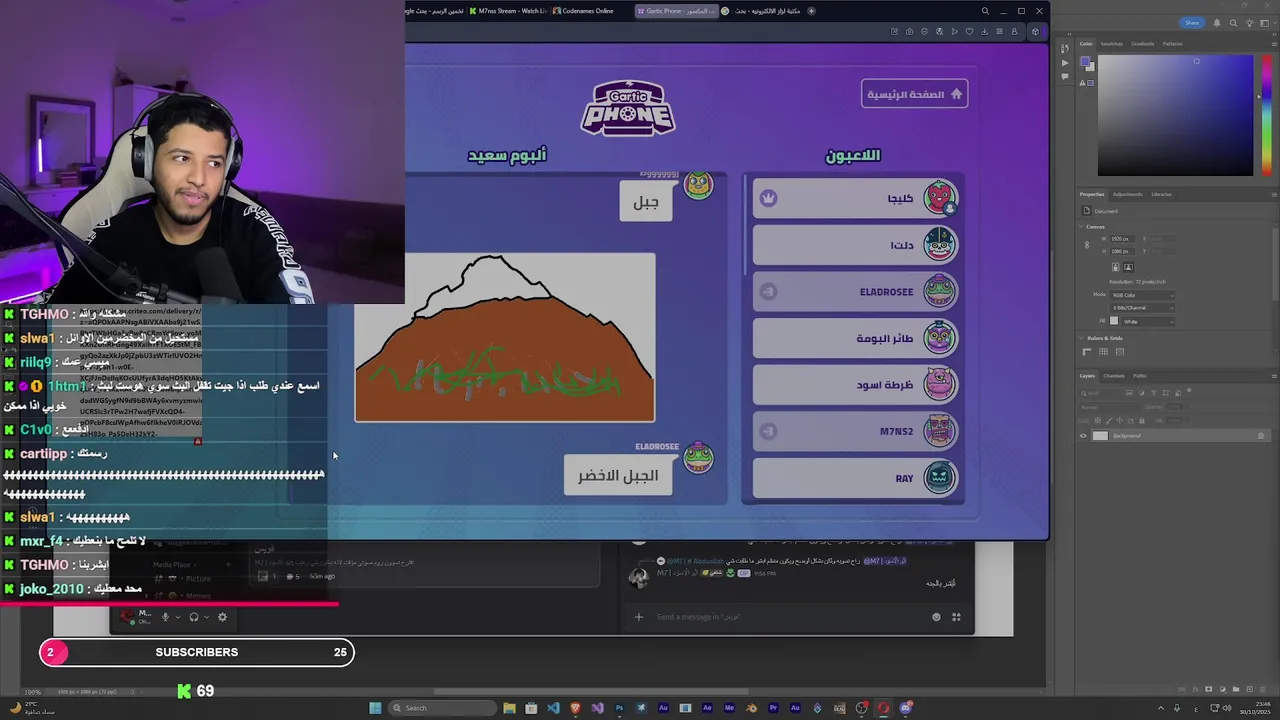The image size is (1280, 720).
Task: Hide the Background layer eye icon
Action: coord(1083,436)
